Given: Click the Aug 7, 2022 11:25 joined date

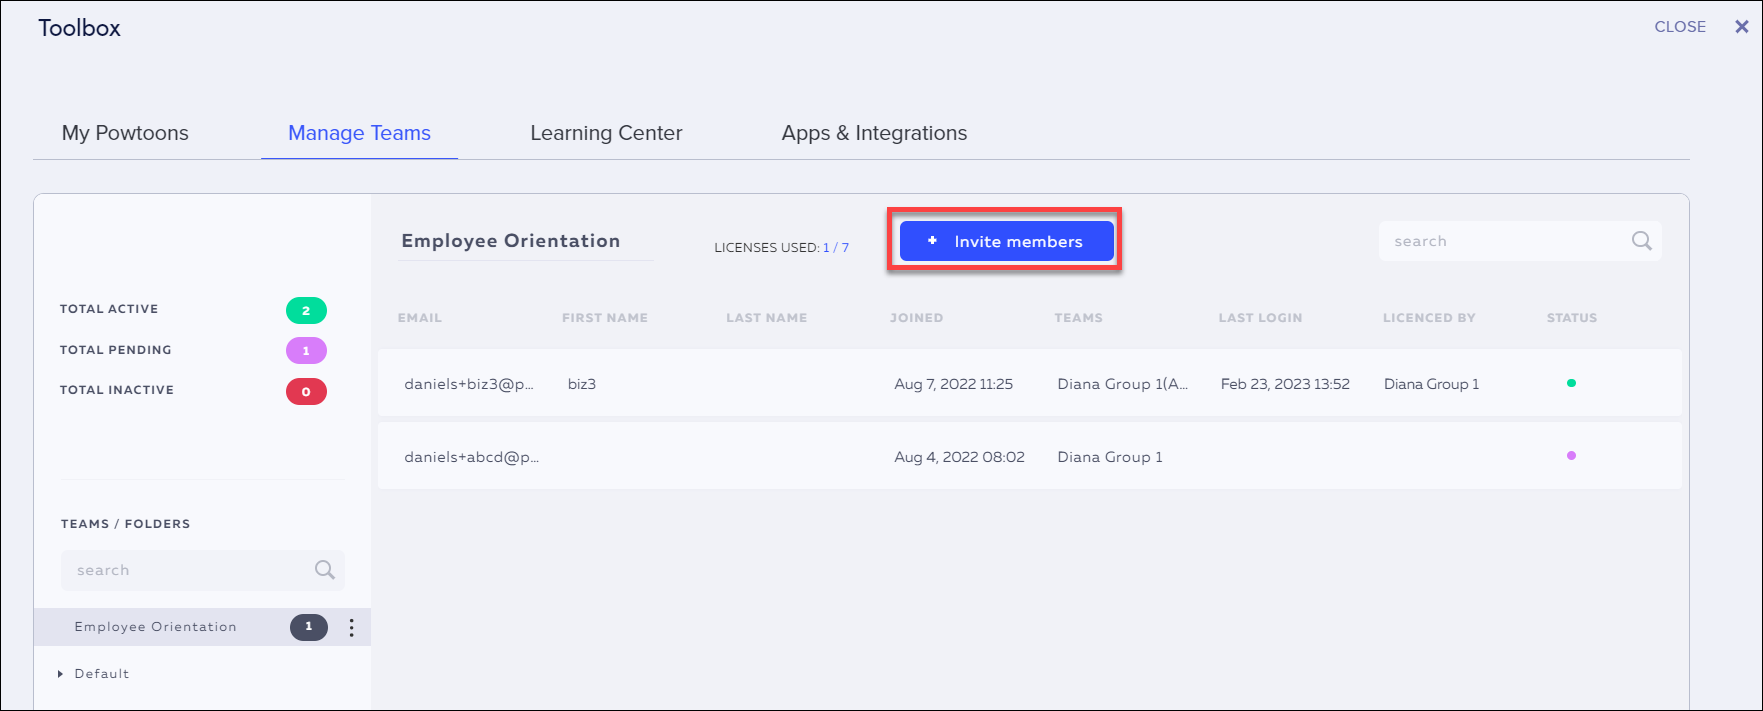Looking at the screenshot, I should (954, 384).
